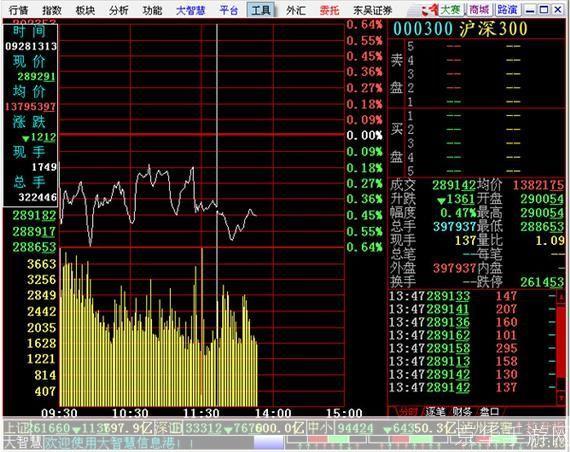This screenshot has width=570, height=452.
Task: Click the 15:00 time axis label
Action: (344, 413)
